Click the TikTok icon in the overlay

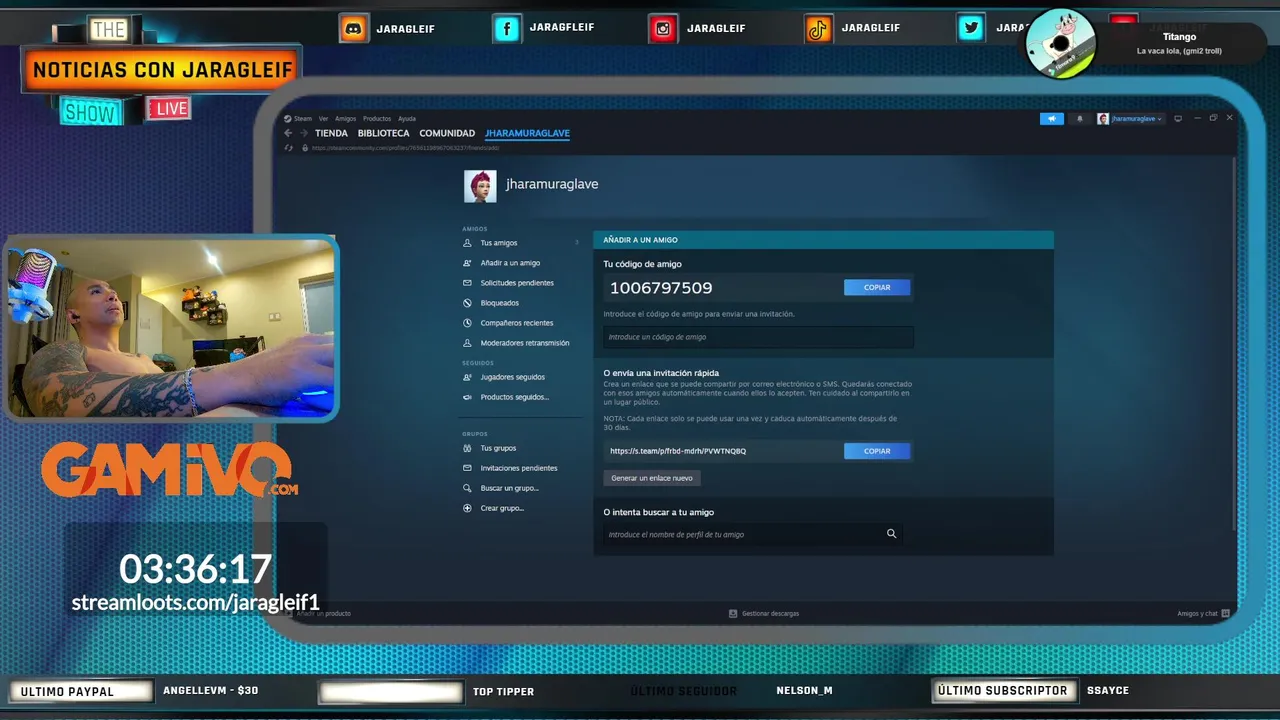[818, 29]
